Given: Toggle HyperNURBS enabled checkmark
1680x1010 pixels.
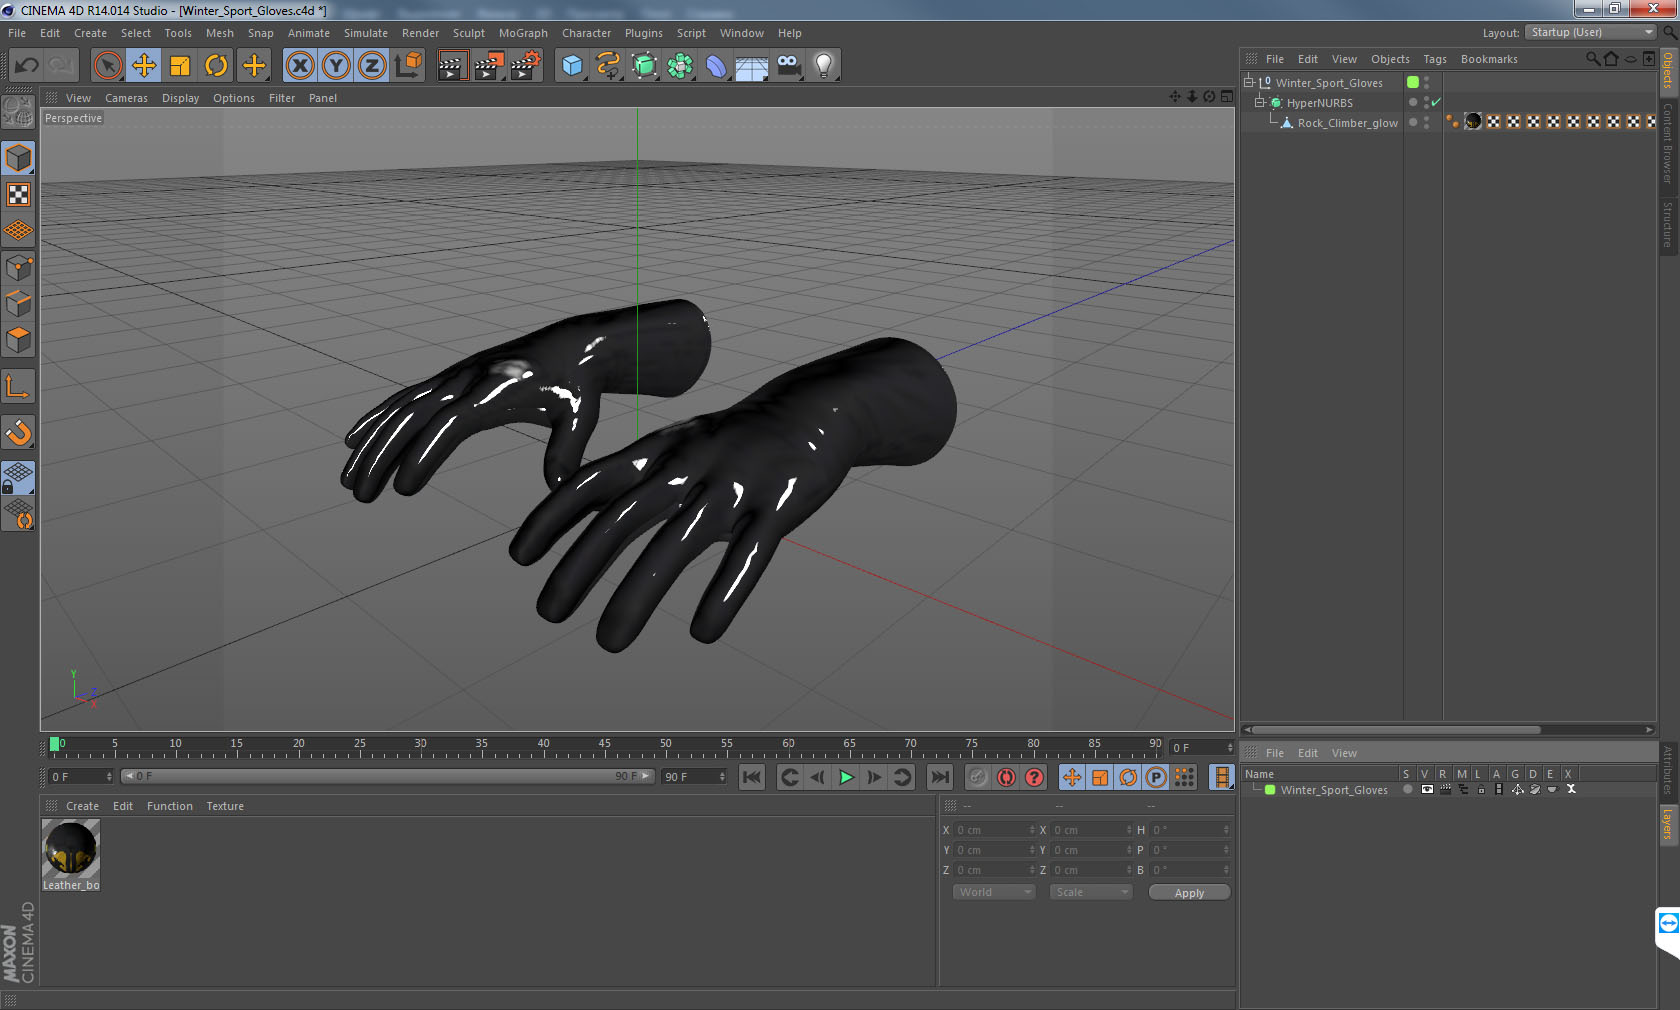Looking at the screenshot, I should pyautogui.click(x=1436, y=102).
